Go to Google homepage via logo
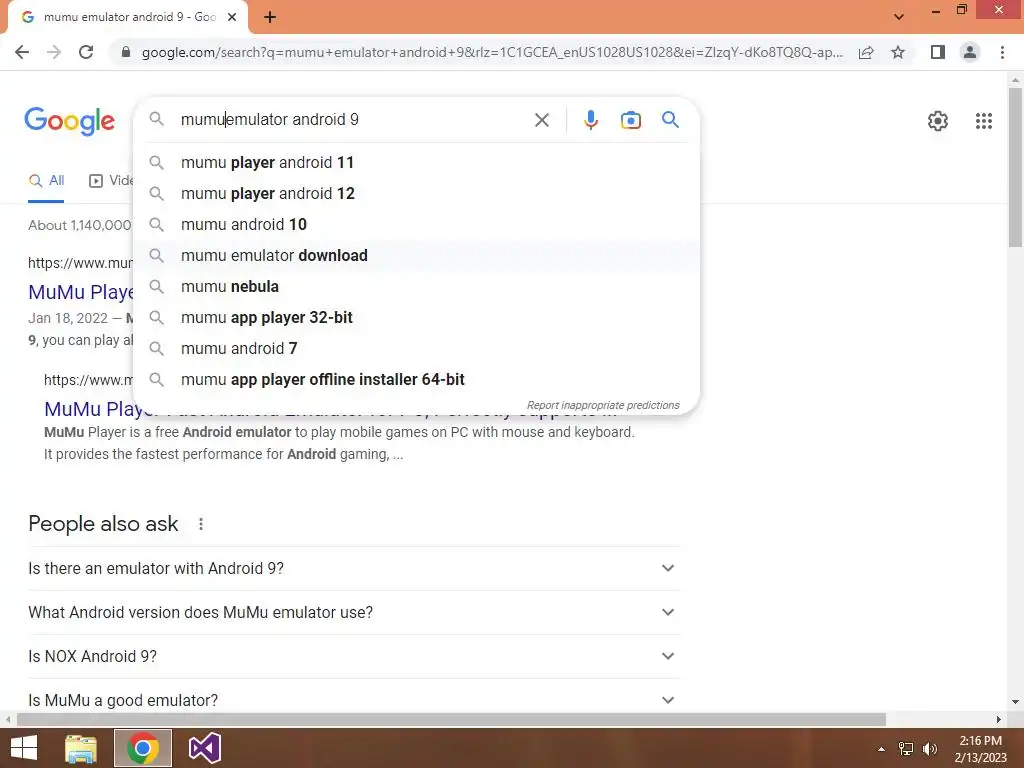1024x768 pixels. pos(69,121)
